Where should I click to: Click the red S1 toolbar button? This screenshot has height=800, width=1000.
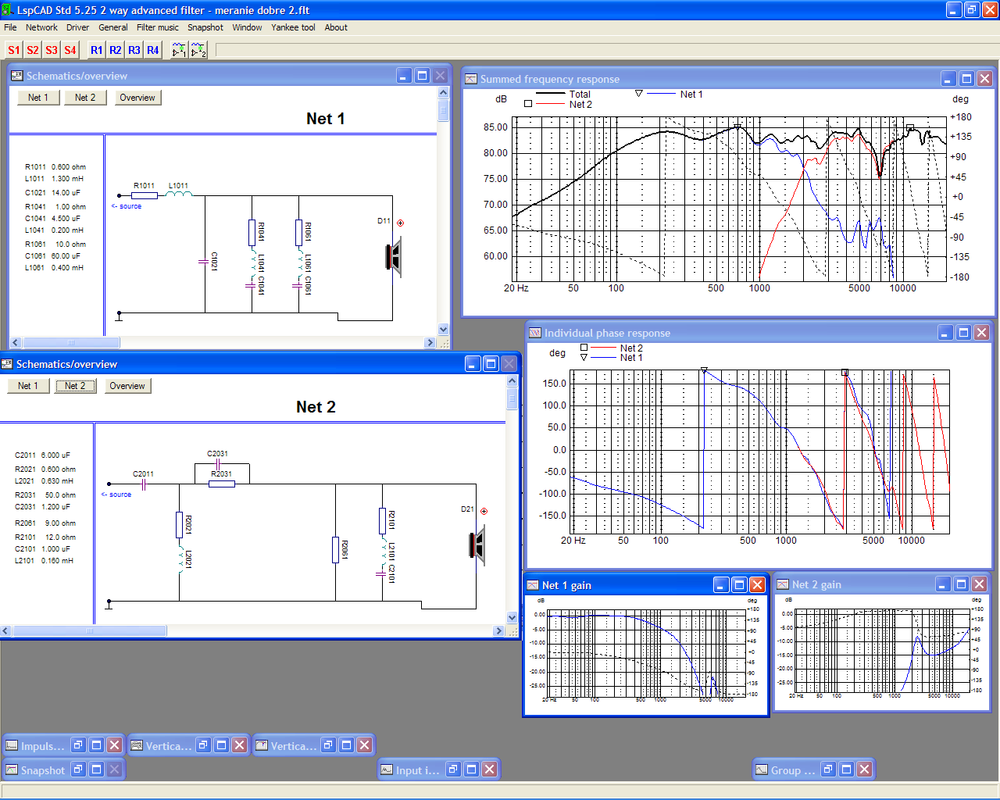click(13, 50)
